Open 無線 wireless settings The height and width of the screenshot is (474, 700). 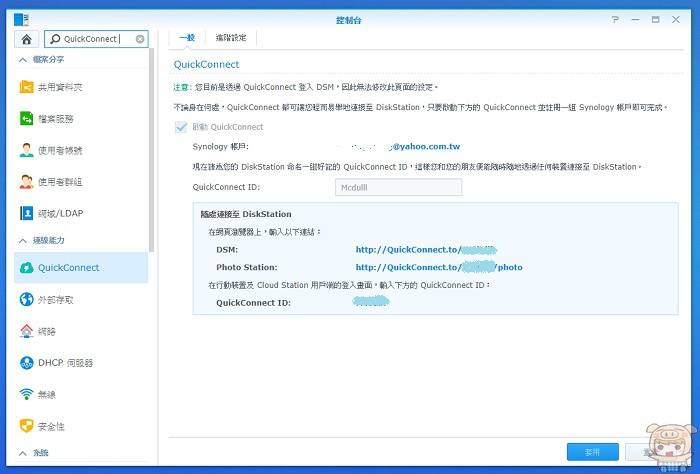[x=48, y=394]
